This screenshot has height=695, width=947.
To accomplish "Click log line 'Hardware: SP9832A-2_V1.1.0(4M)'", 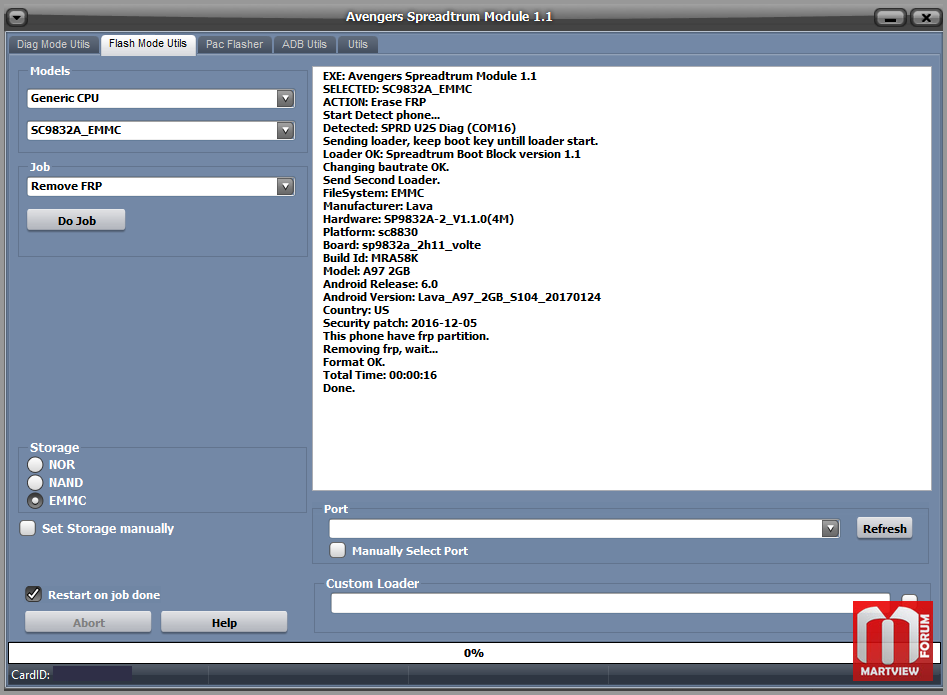I will (419, 219).
